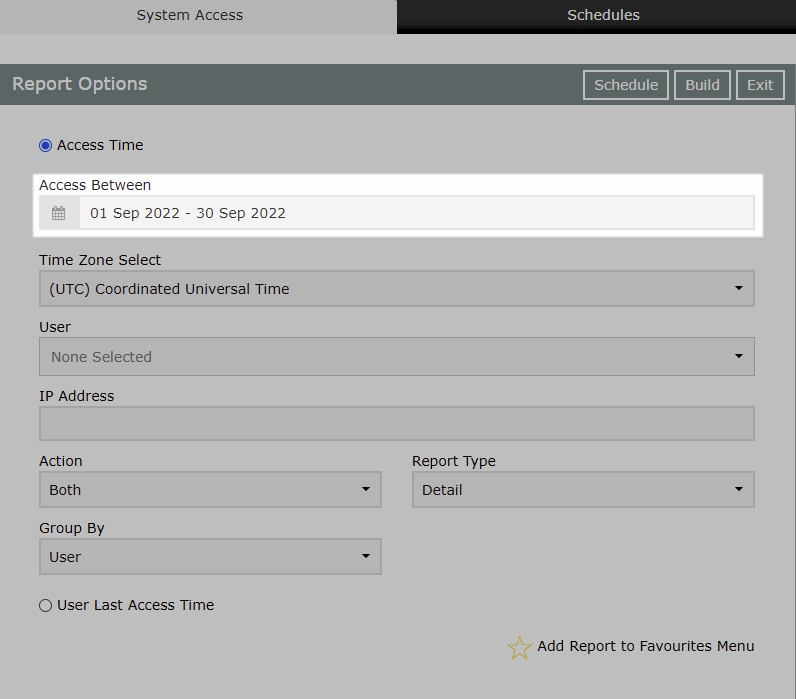Open the Action dropdown showing Both
This screenshot has width=796, height=699.
pyautogui.click(x=210, y=489)
